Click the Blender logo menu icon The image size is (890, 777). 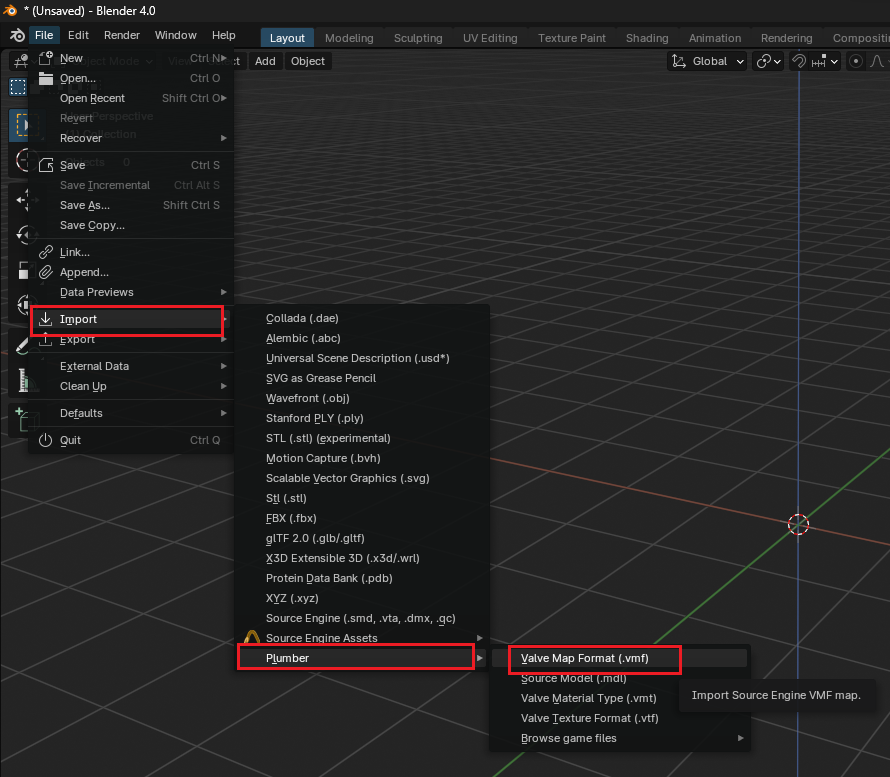coord(18,35)
